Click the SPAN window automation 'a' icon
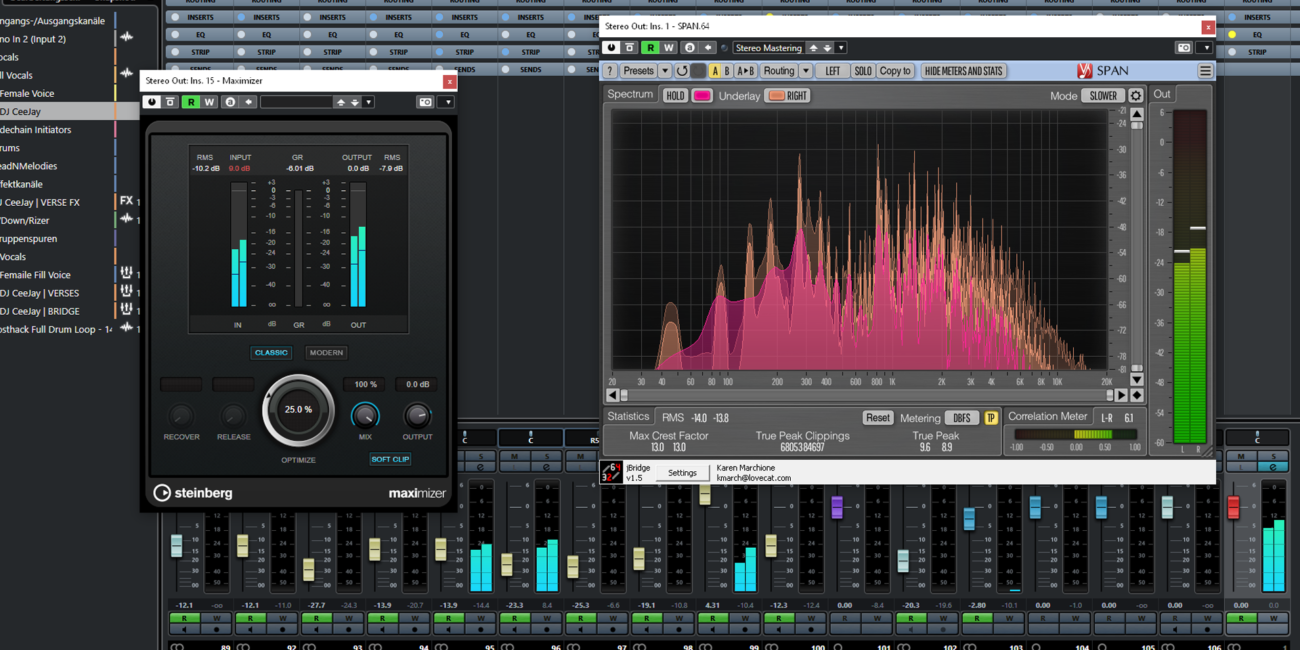 689,47
